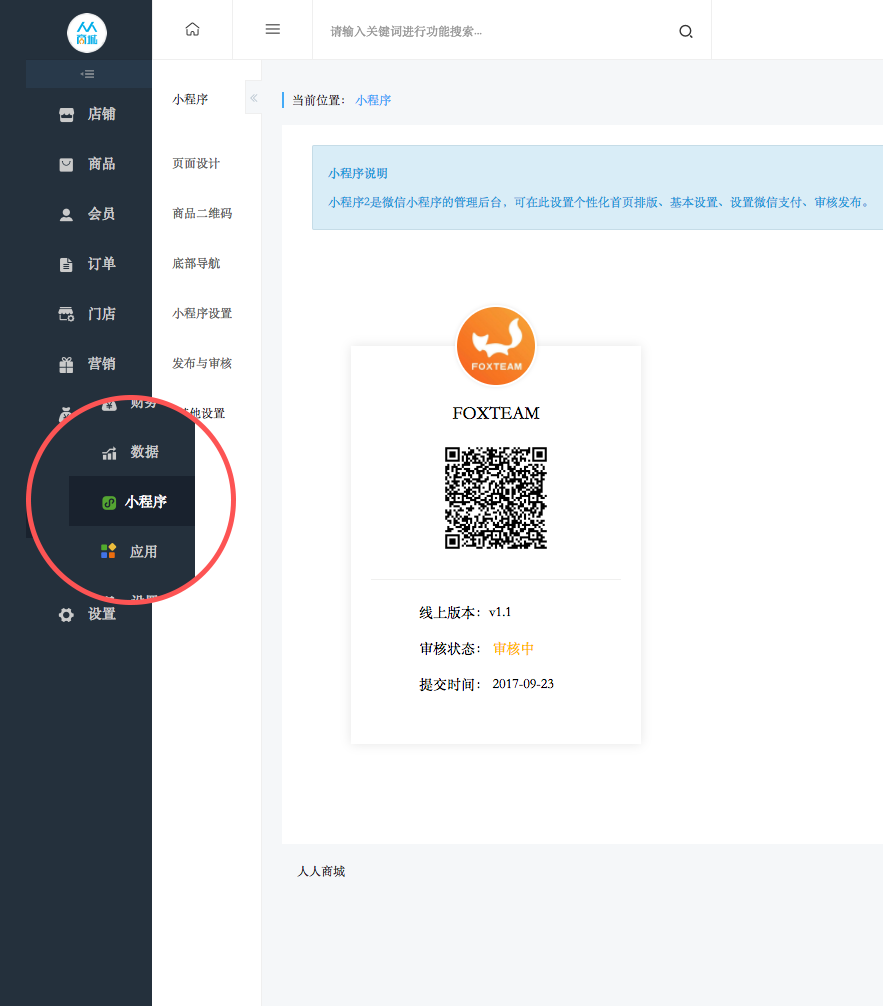Click the 小程序说明 notice heading
This screenshot has height=1006, width=883.
(358, 174)
